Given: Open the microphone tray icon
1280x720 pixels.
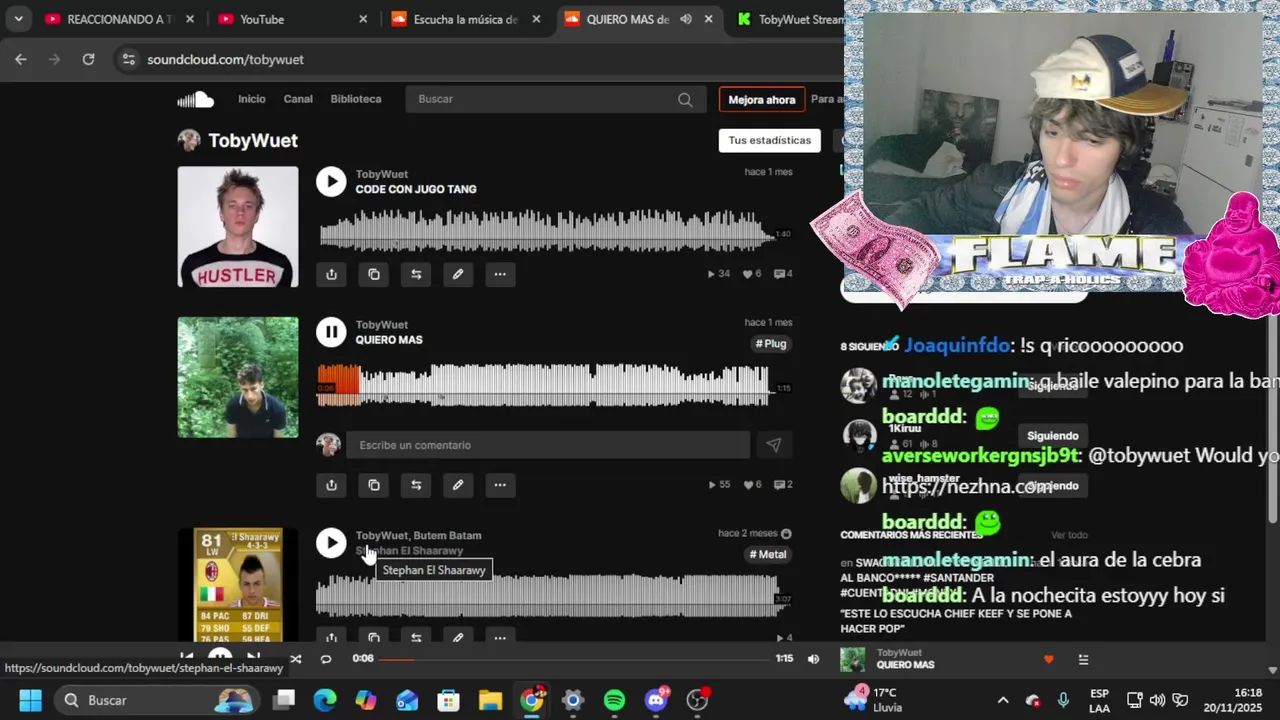Looking at the screenshot, I should pos(1063,700).
